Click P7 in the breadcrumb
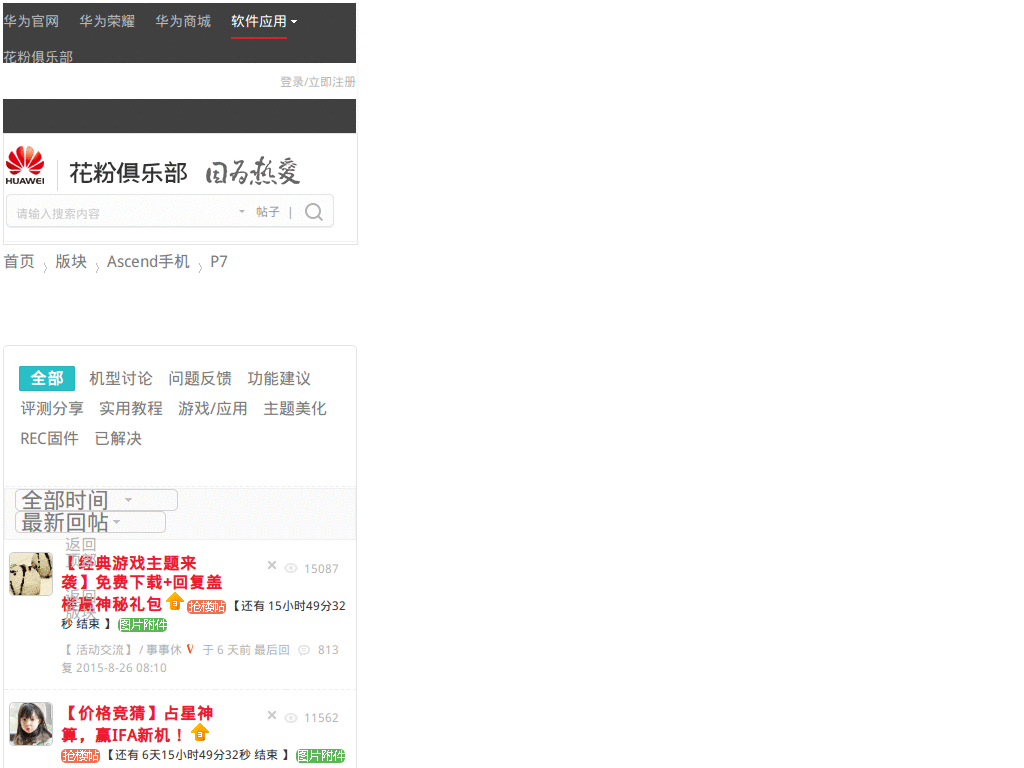This screenshot has height=768, width=1024. pos(219,261)
